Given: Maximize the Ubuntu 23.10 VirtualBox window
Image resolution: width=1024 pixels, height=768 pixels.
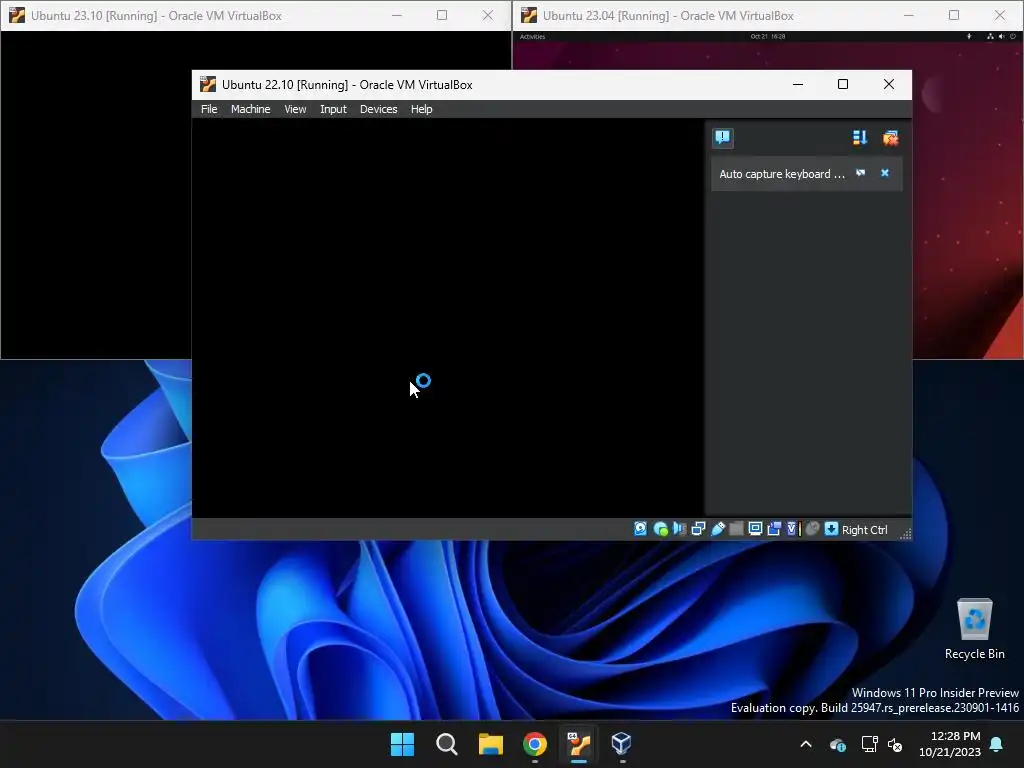Looking at the screenshot, I should pyautogui.click(x=442, y=15).
